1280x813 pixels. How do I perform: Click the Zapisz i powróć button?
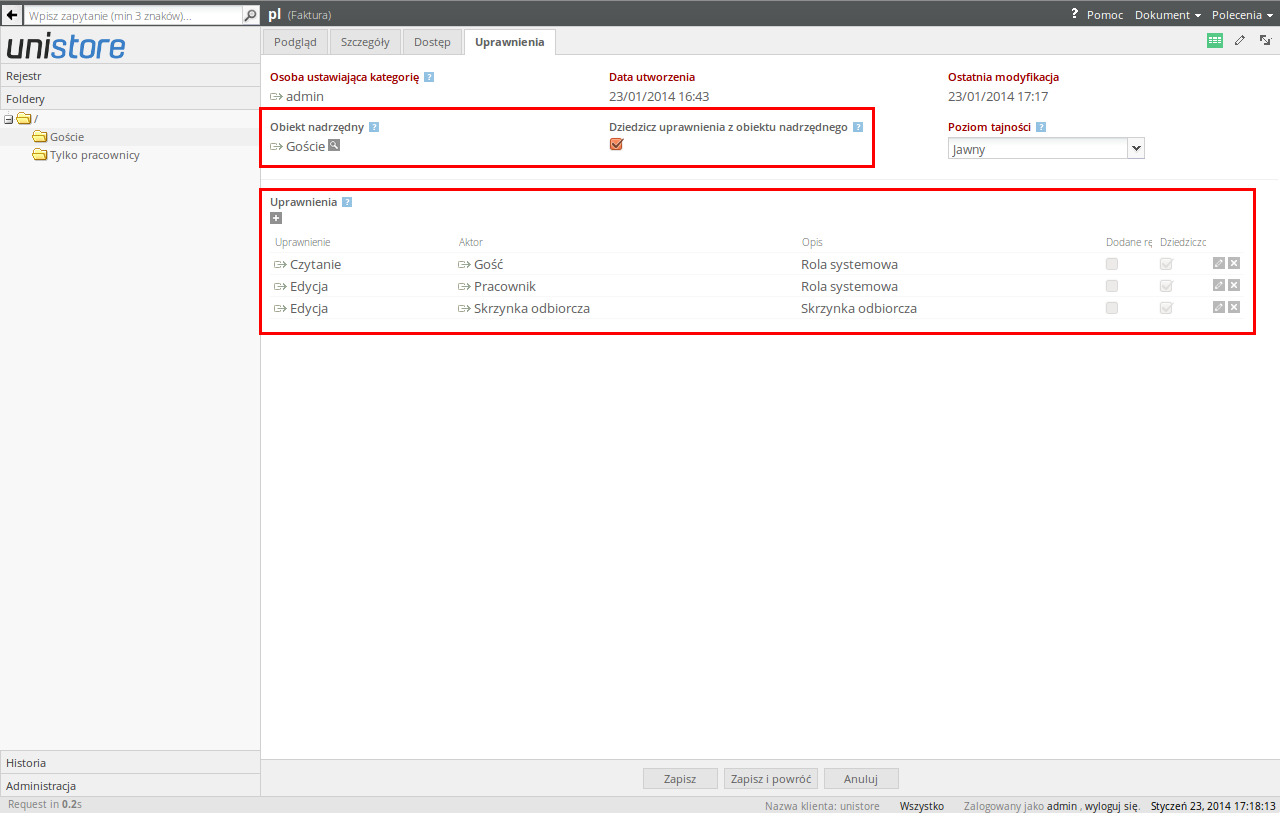(x=771, y=779)
